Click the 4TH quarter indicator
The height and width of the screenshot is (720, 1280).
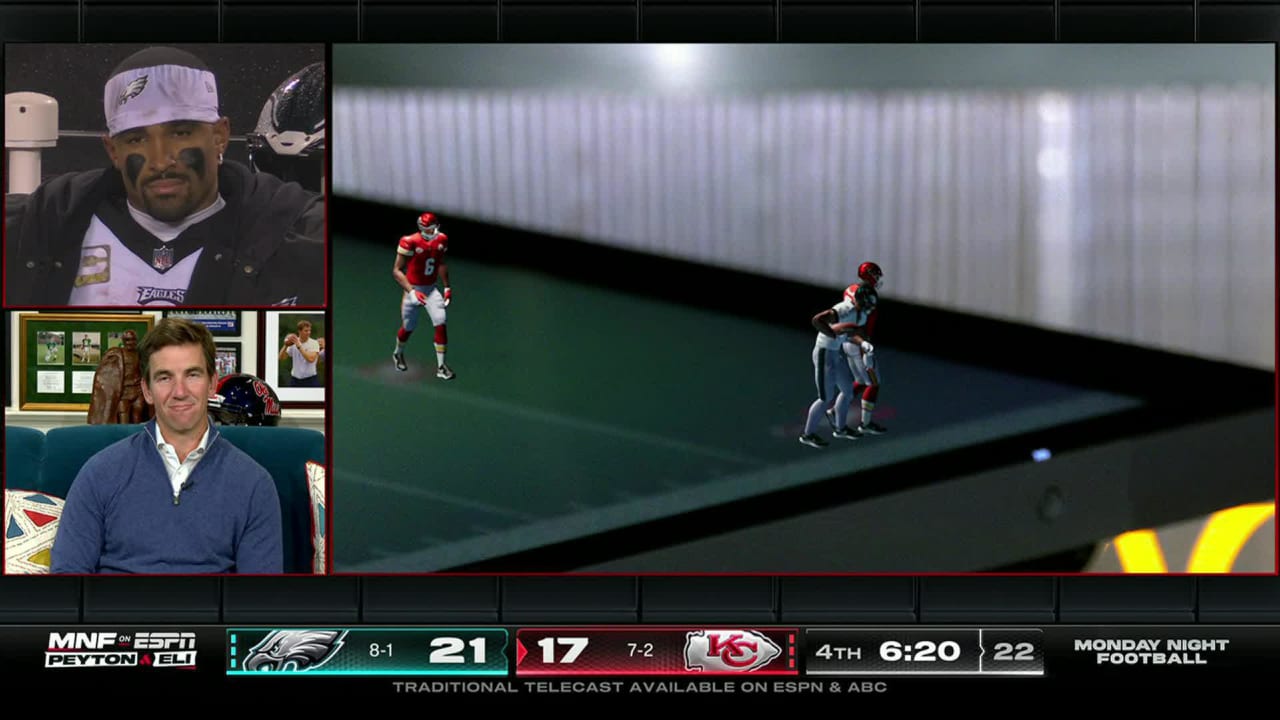click(838, 652)
